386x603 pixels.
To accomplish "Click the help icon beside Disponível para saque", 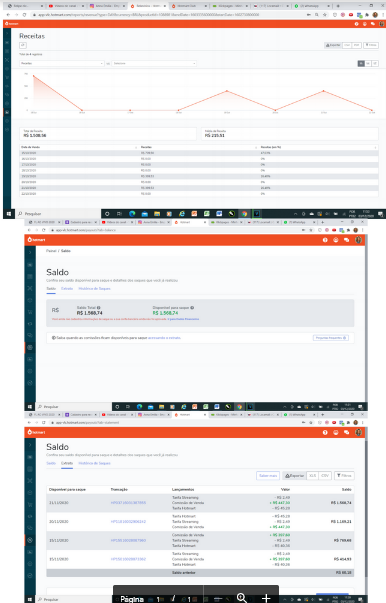I will [192, 308].
